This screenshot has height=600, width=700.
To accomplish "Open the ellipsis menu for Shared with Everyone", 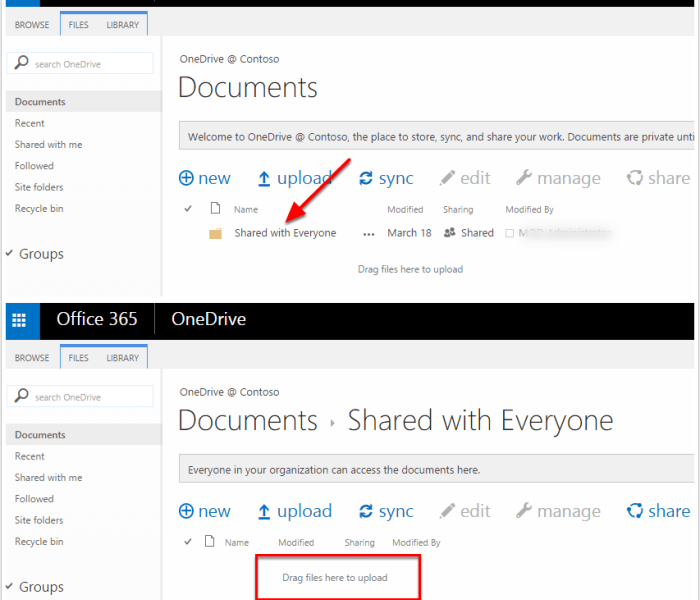I will click(x=369, y=234).
